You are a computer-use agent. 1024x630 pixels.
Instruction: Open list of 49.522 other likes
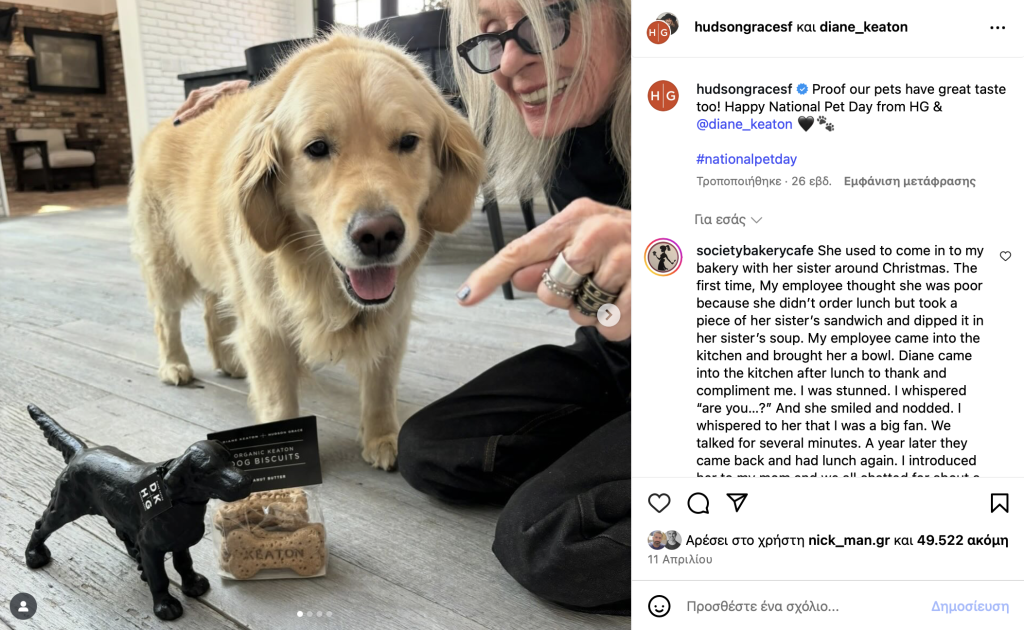tap(962, 540)
